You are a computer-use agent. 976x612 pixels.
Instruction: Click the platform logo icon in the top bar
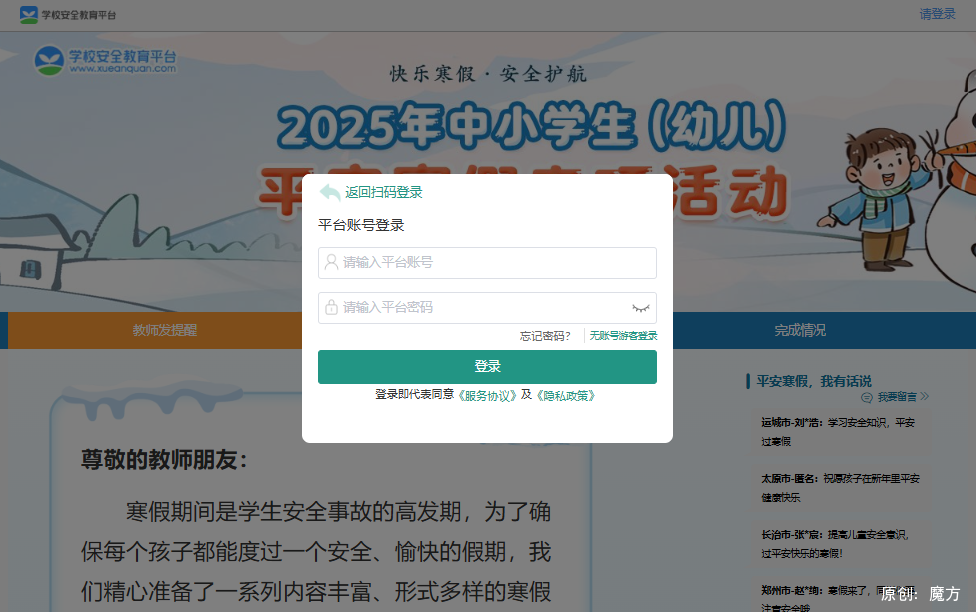point(27,14)
